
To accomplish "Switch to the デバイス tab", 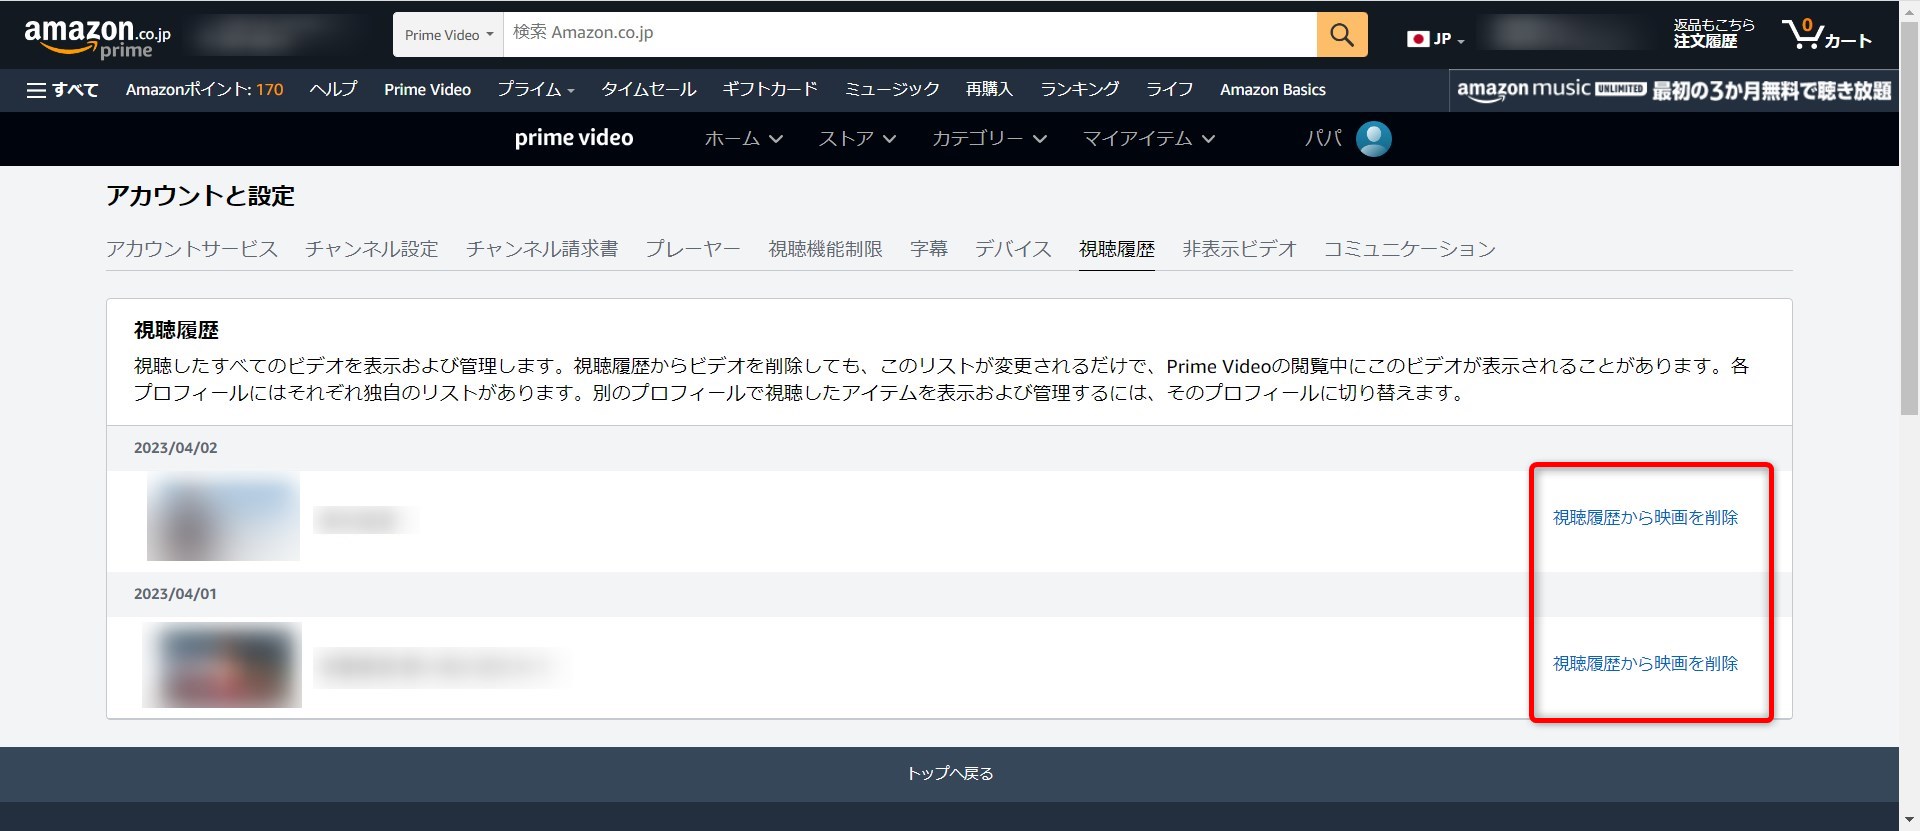I will pyautogui.click(x=1013, y=249).
